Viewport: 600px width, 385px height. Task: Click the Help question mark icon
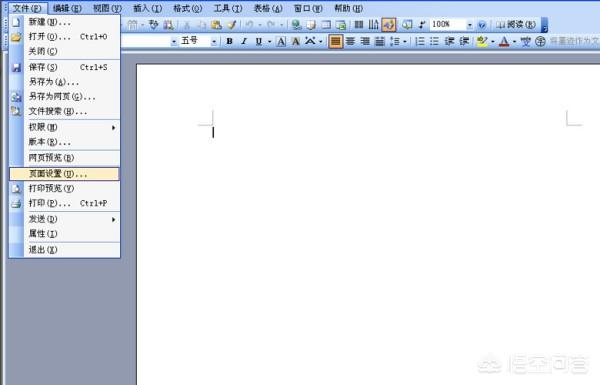(x=482, y=25)
